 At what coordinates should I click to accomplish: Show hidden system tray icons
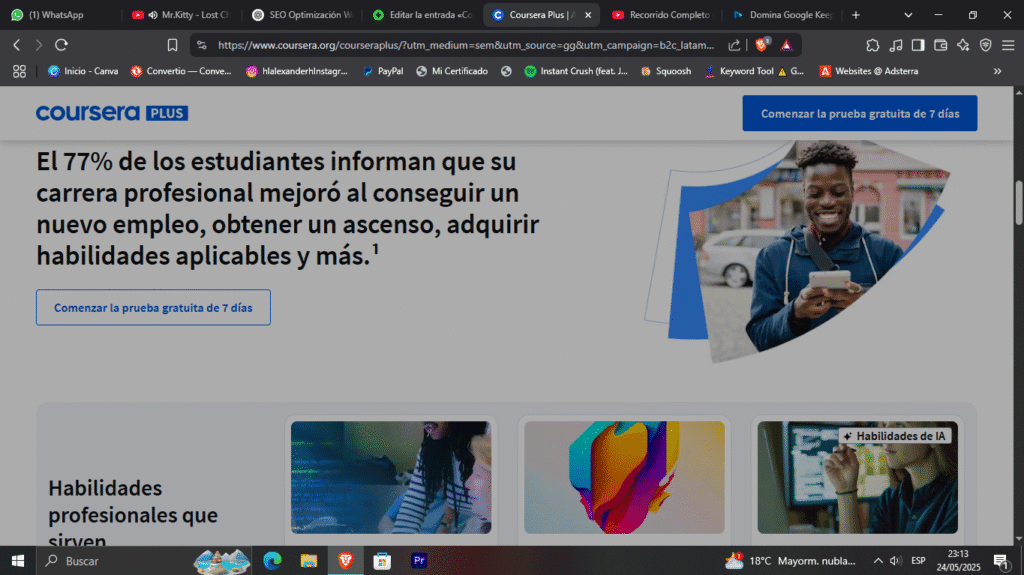pyautogui.click(x=878, y=561)
